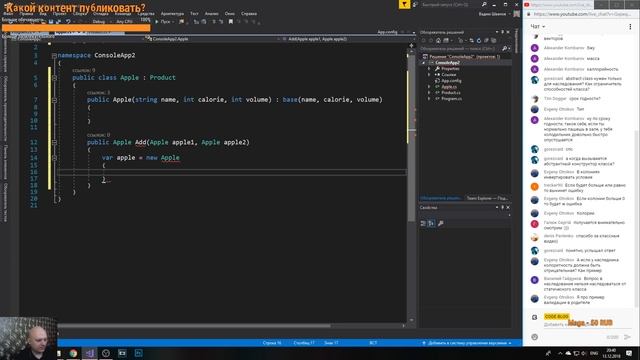
Task: Select App.config in Solution Explorer
Action: click(x=451, y=81)
